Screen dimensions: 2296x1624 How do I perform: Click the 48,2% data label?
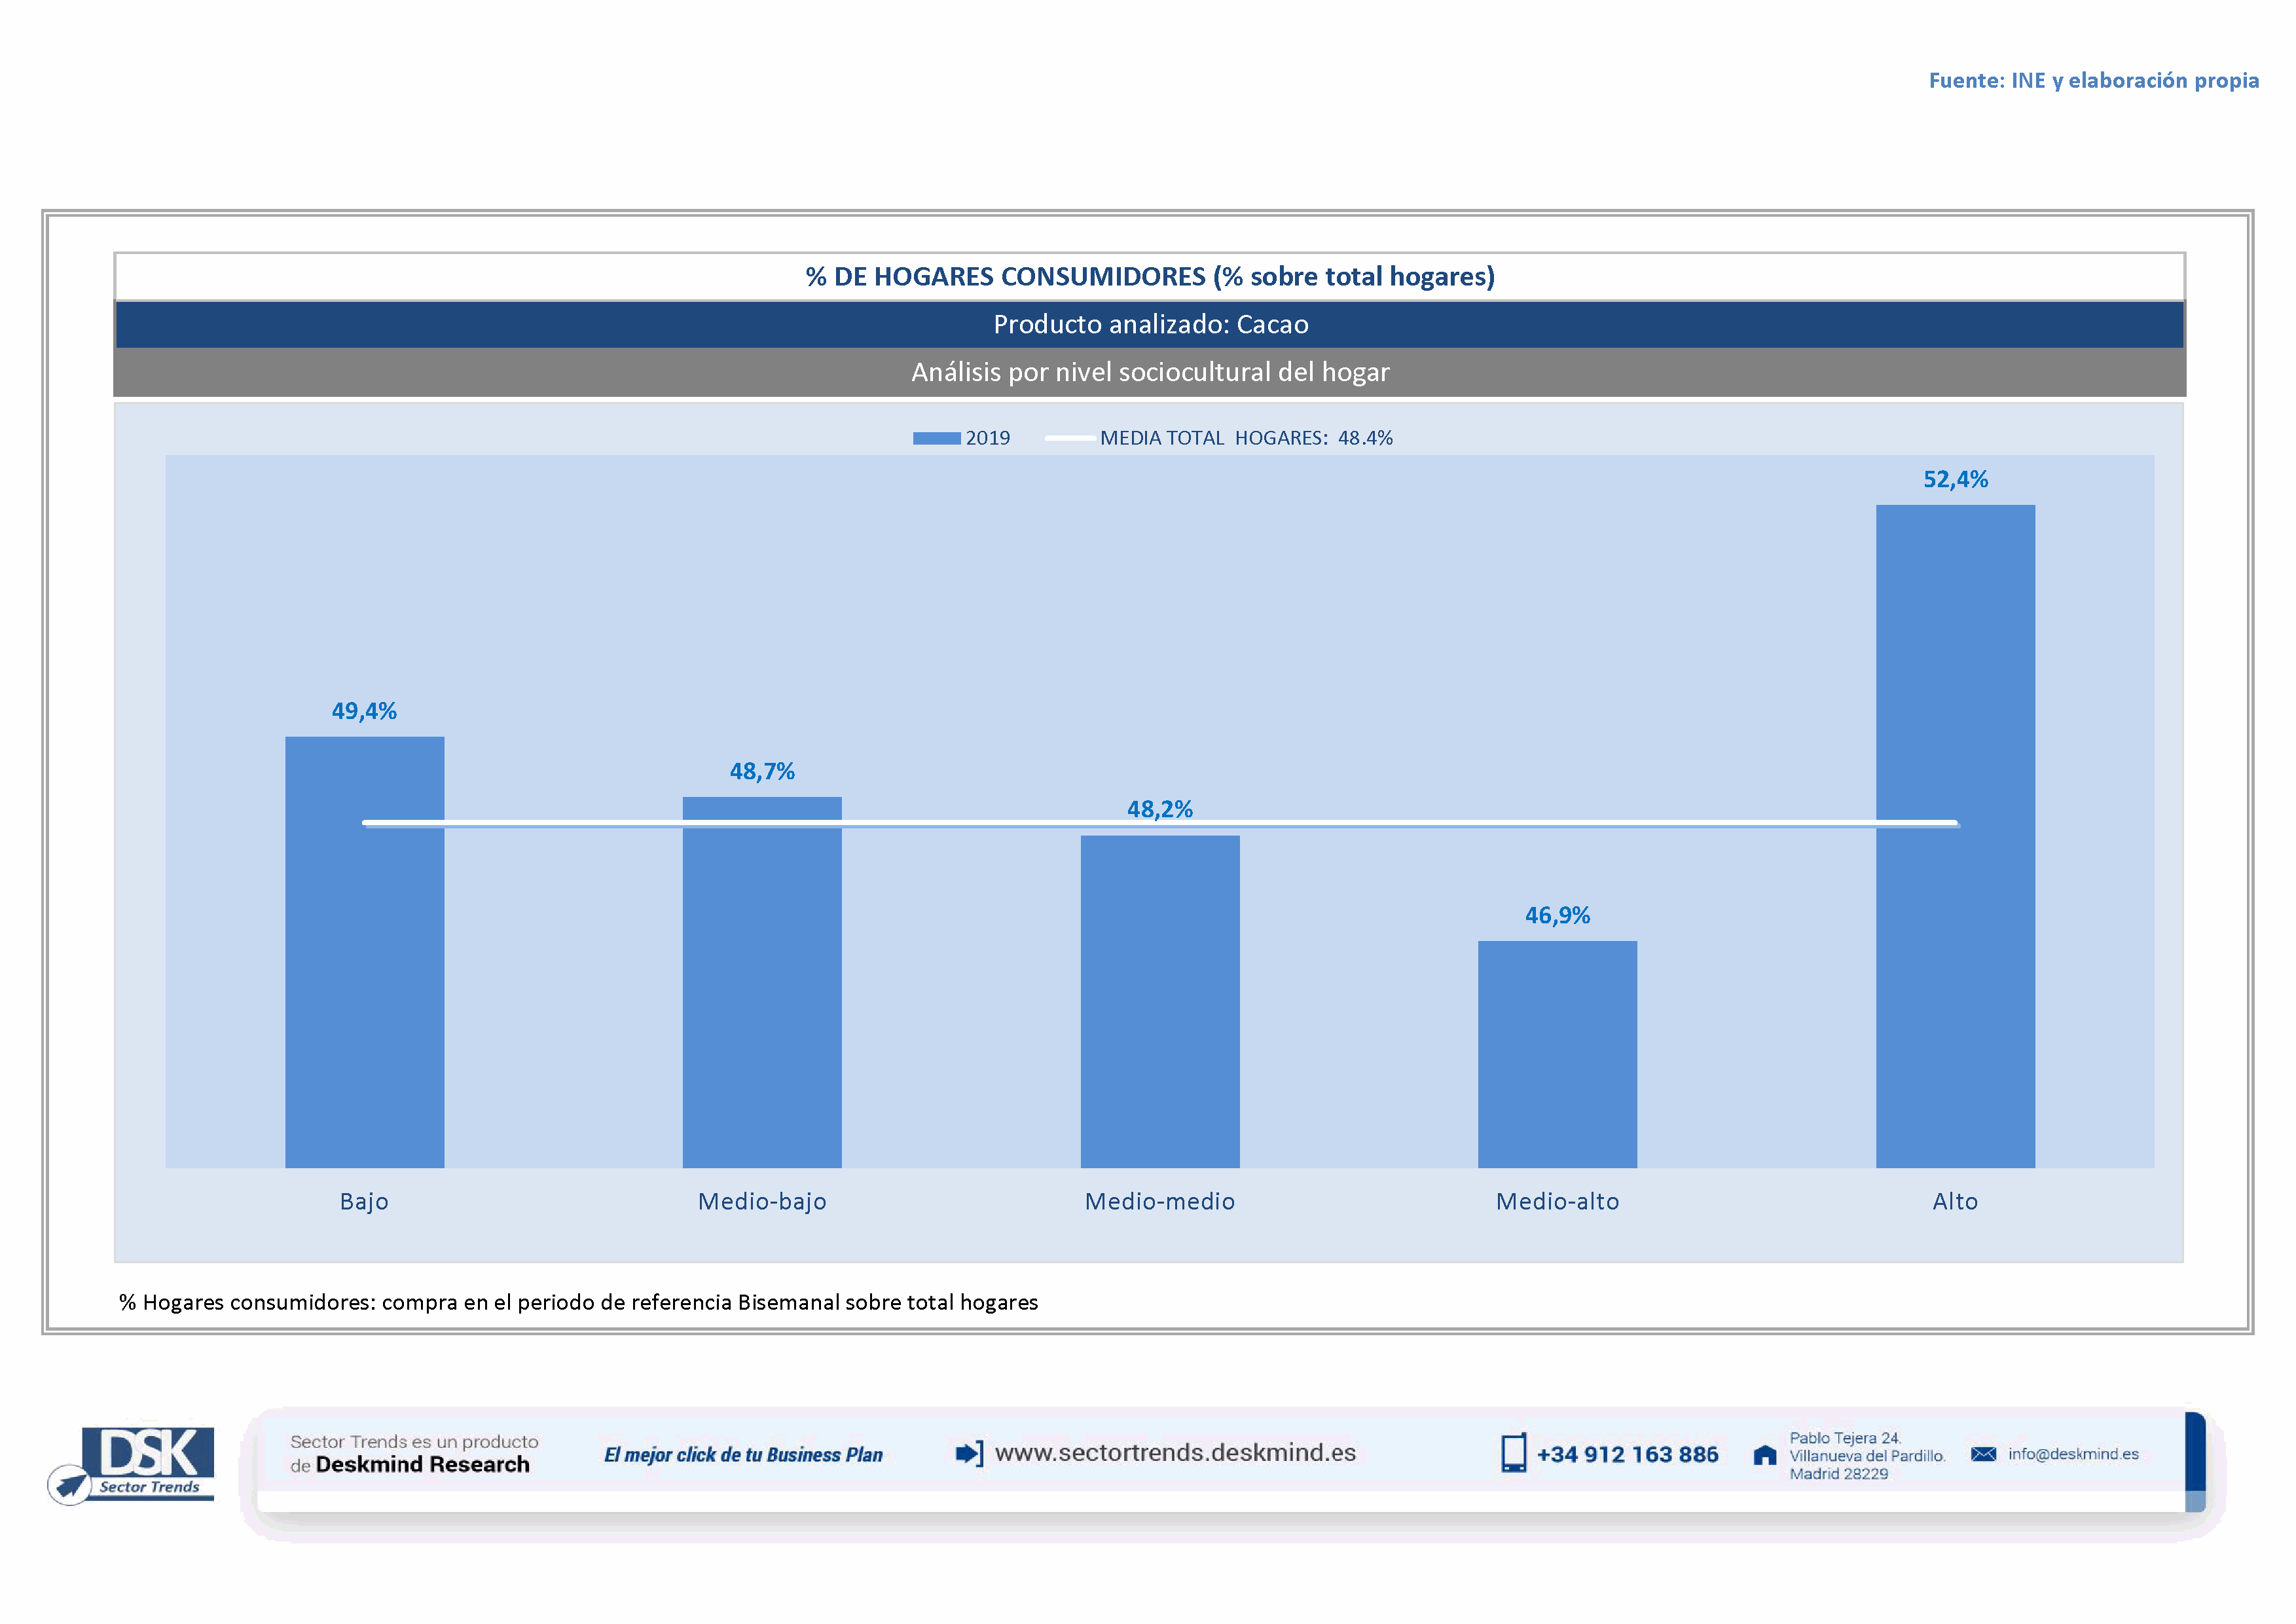(1159, 809)
